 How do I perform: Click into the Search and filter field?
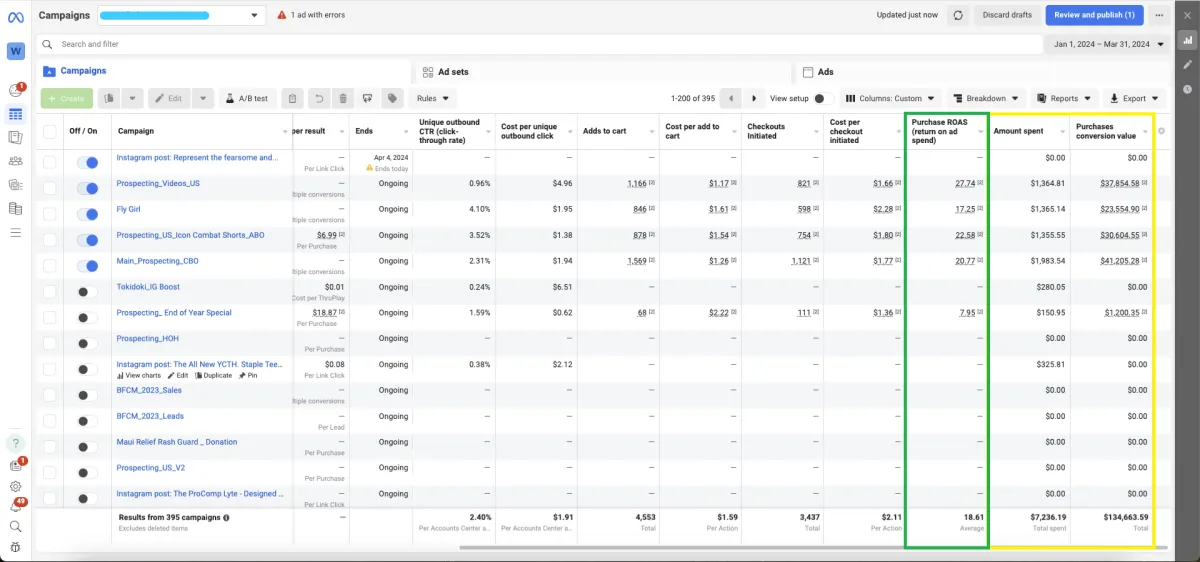click(x=540, y=44)
